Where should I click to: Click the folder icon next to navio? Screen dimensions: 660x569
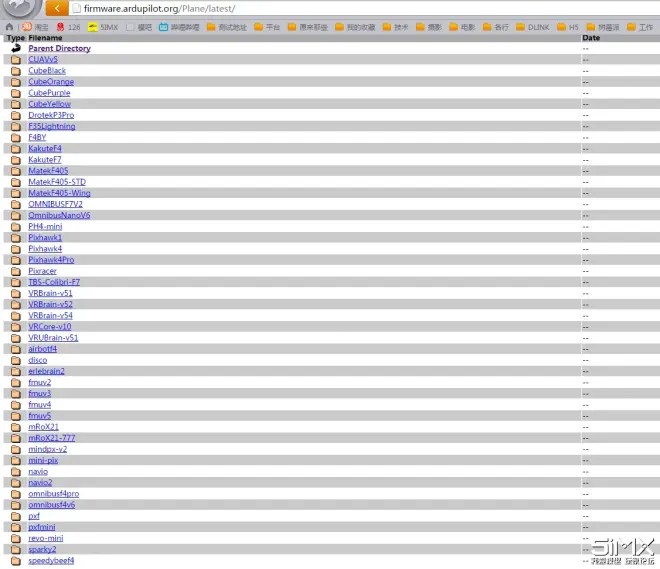(16, 471)
